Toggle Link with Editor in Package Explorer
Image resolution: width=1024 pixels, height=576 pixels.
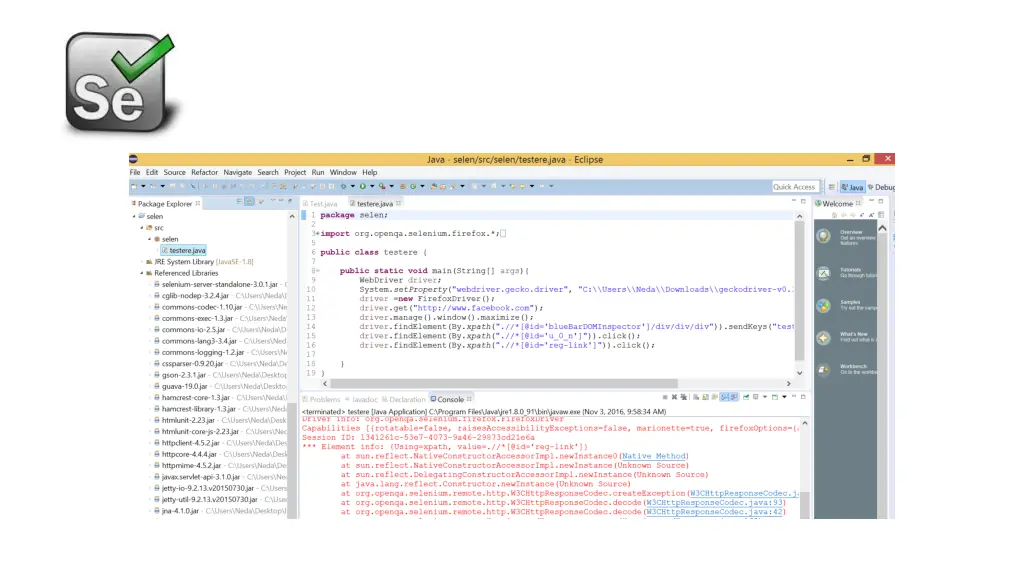point(249,202)
